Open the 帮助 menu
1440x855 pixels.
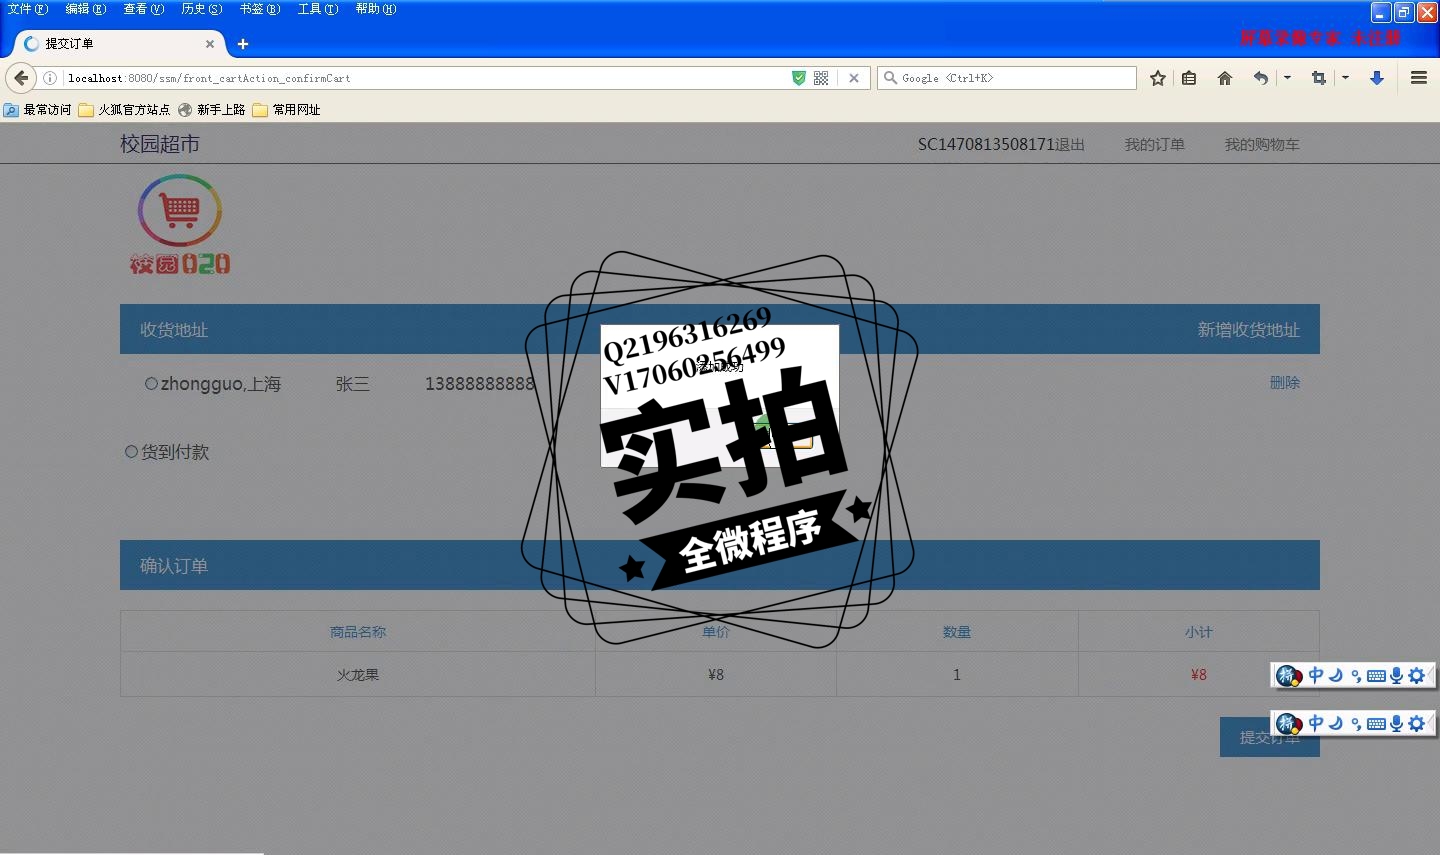[375, 9]
